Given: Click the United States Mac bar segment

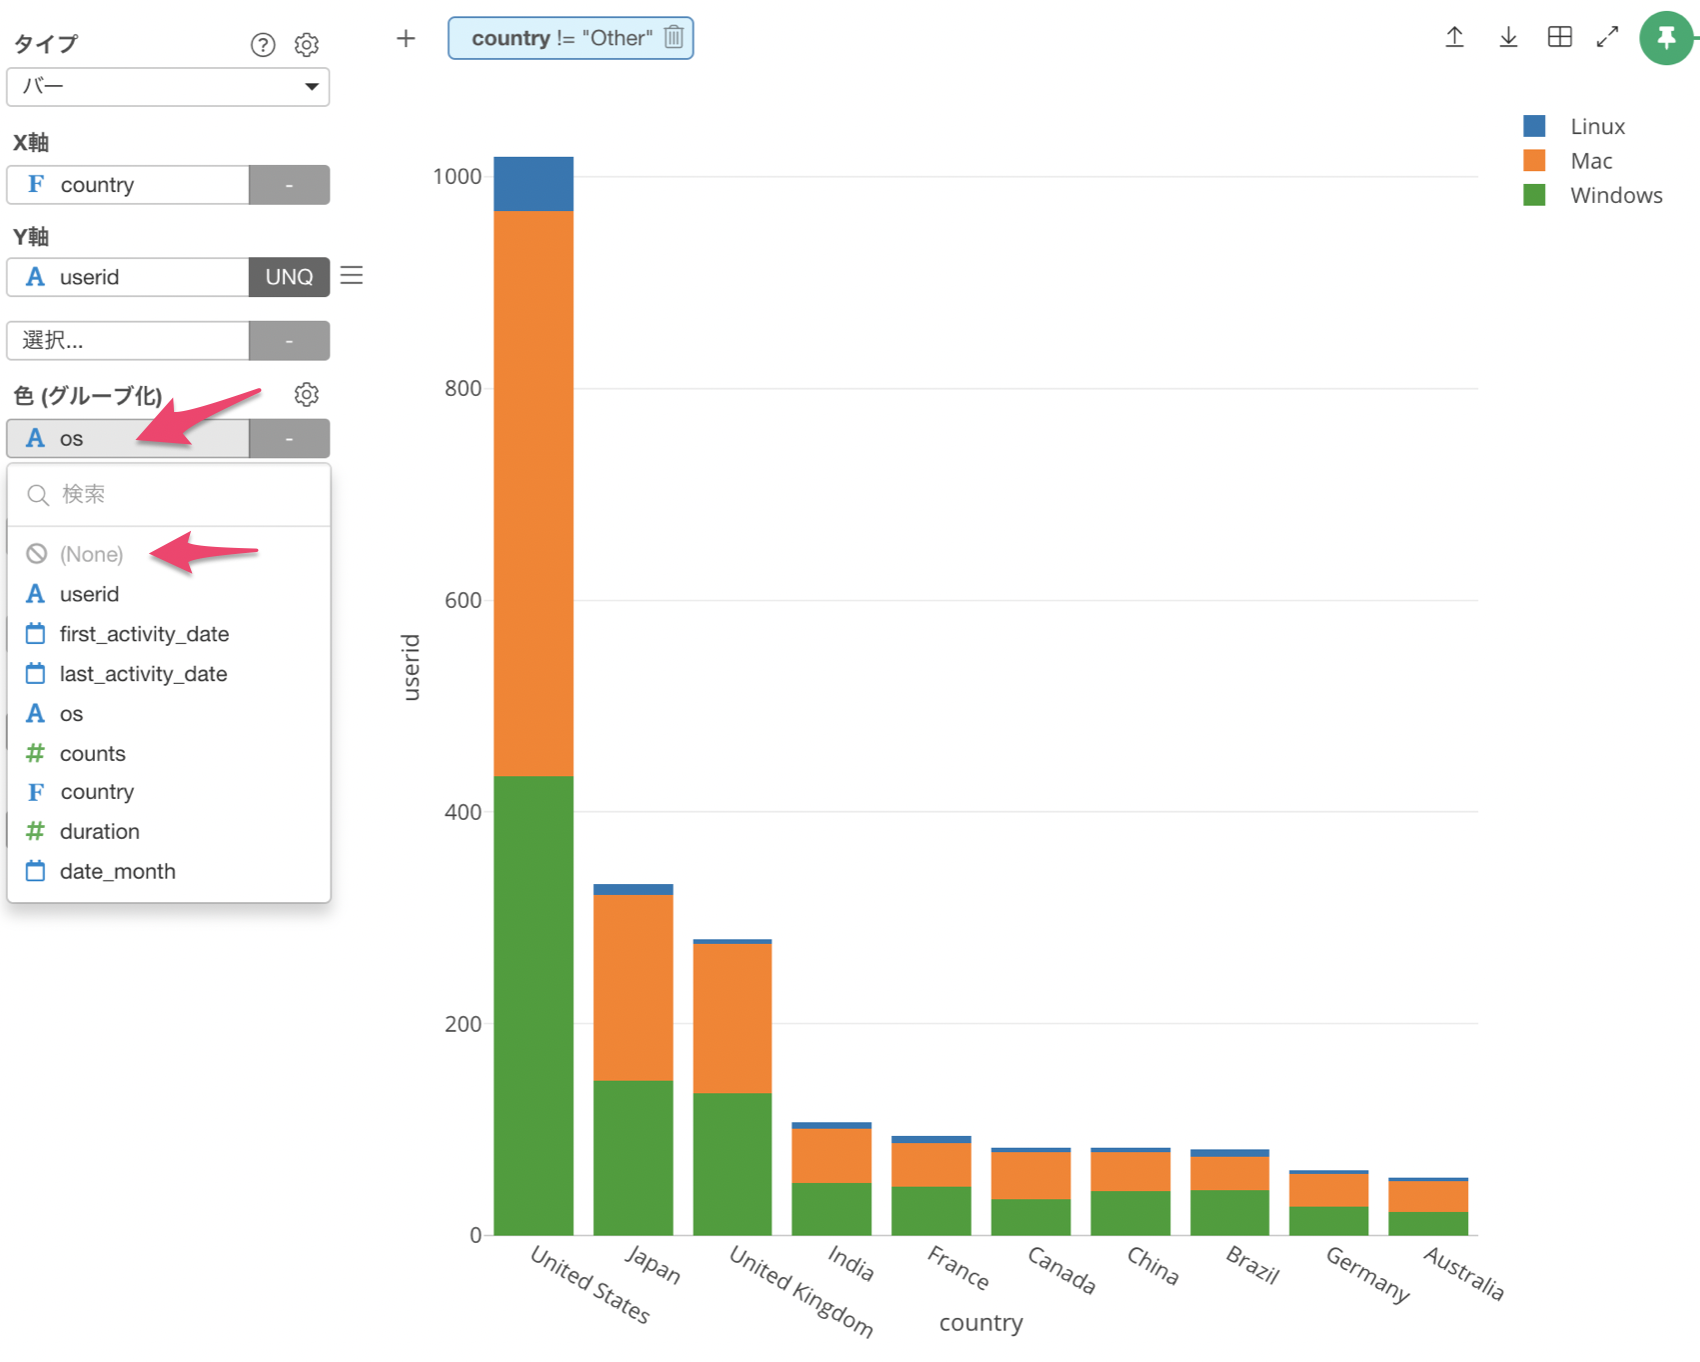Looking at the screenshot, I should [x=533, y=494].
